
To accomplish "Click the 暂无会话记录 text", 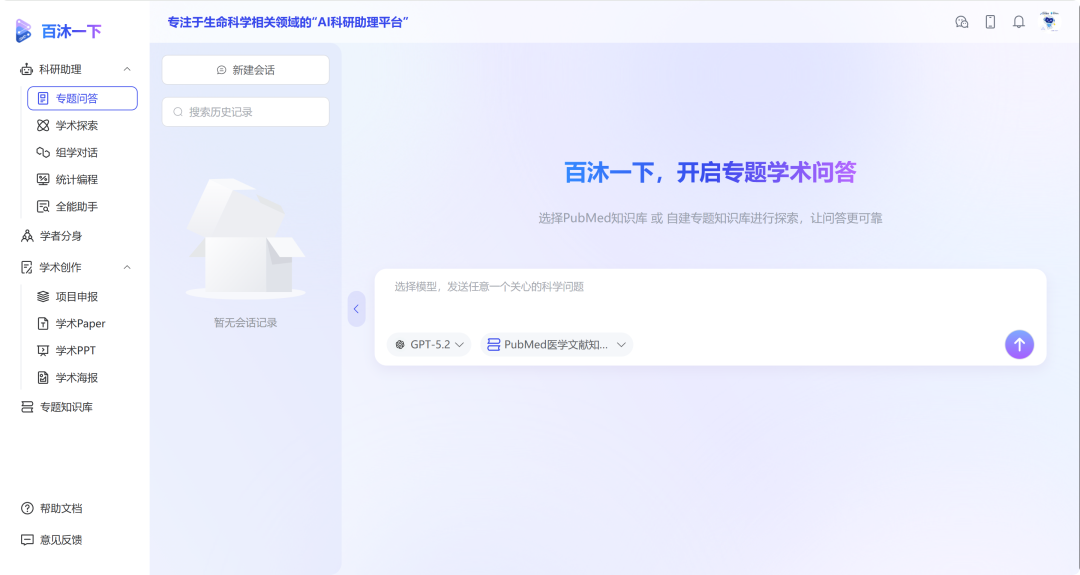I will (x=245, y=322).
